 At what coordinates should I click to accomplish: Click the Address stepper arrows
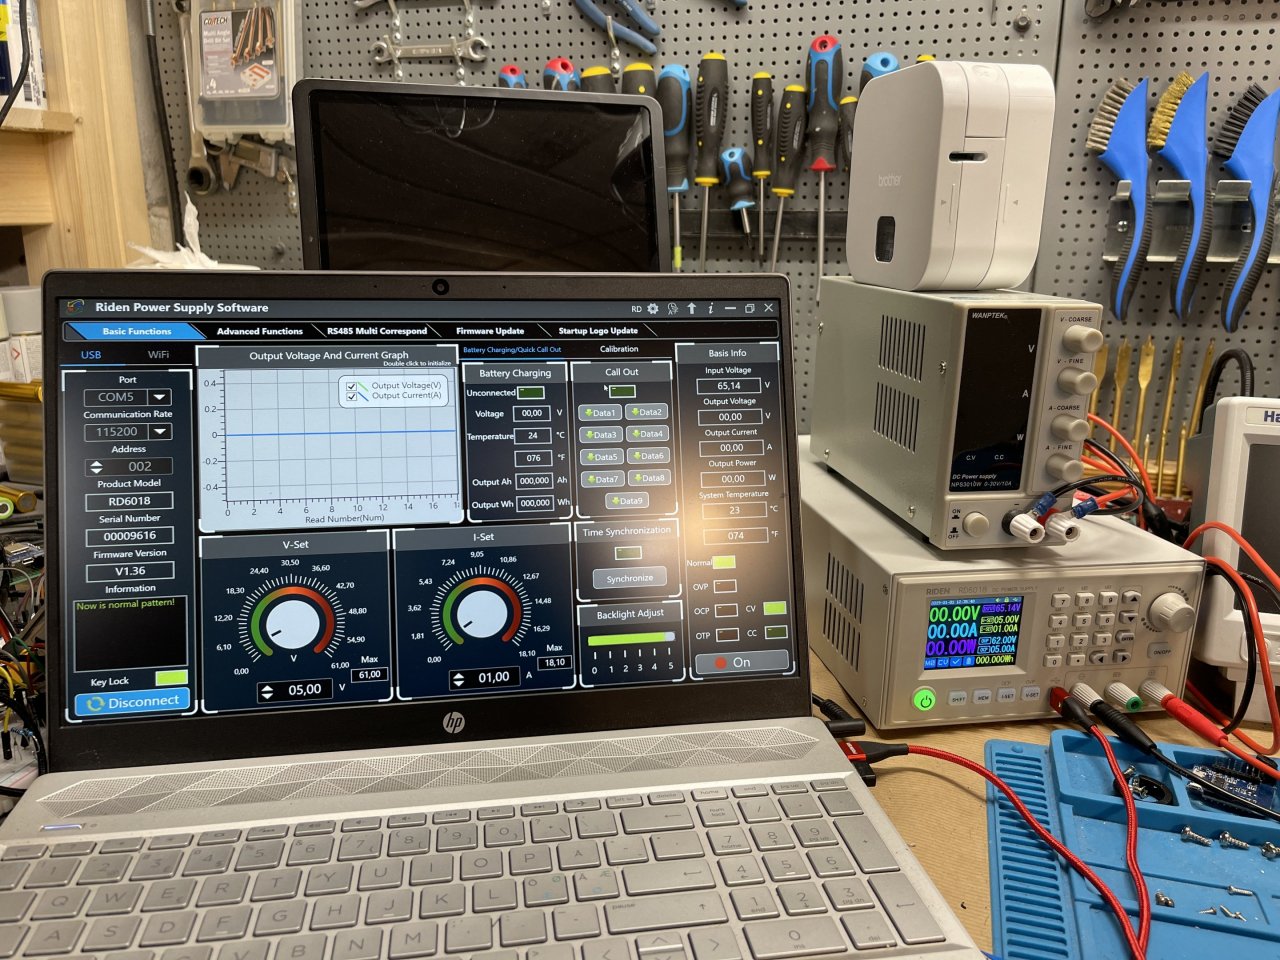point(97,467)
